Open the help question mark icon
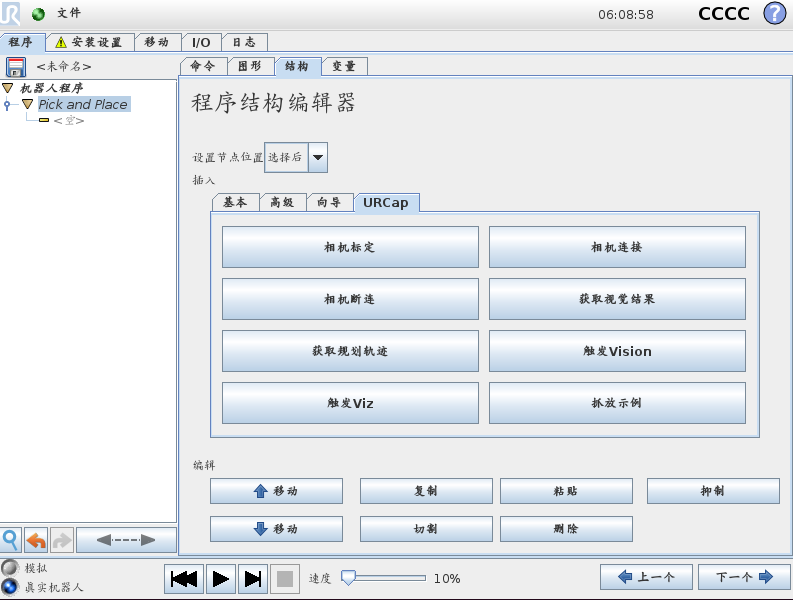Image resolution: width=793 pixels, height=600 pixels. point(774,14)
